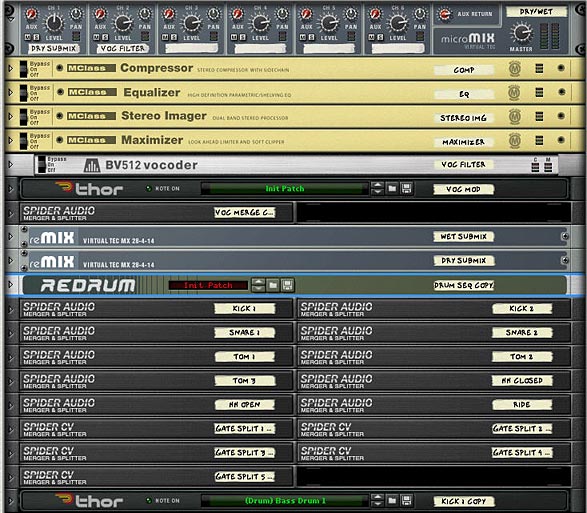
Task: Click the level meter icon on Stereo Imager
Action: 539,116
